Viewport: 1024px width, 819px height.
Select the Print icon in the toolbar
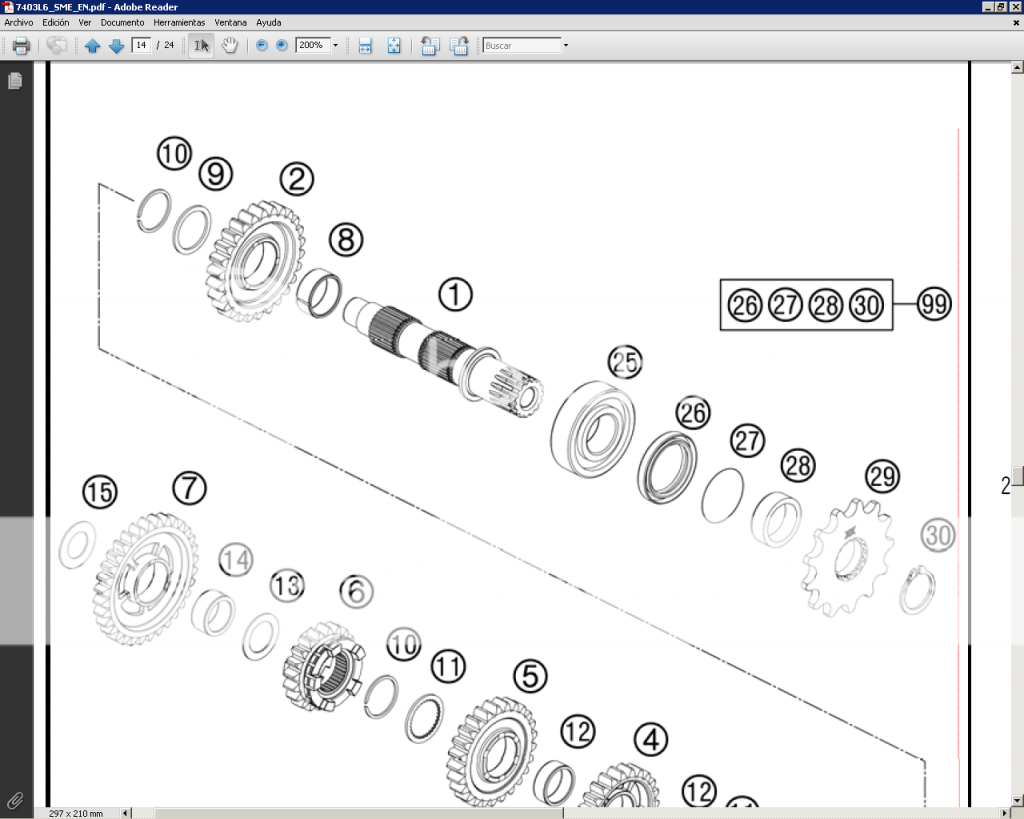[x=20, y=45]
